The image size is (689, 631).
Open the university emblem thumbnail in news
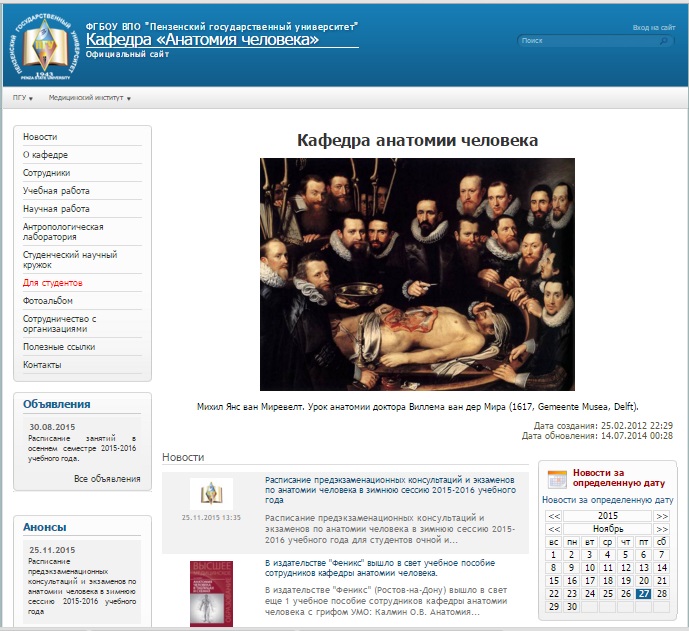click(211, 494)
